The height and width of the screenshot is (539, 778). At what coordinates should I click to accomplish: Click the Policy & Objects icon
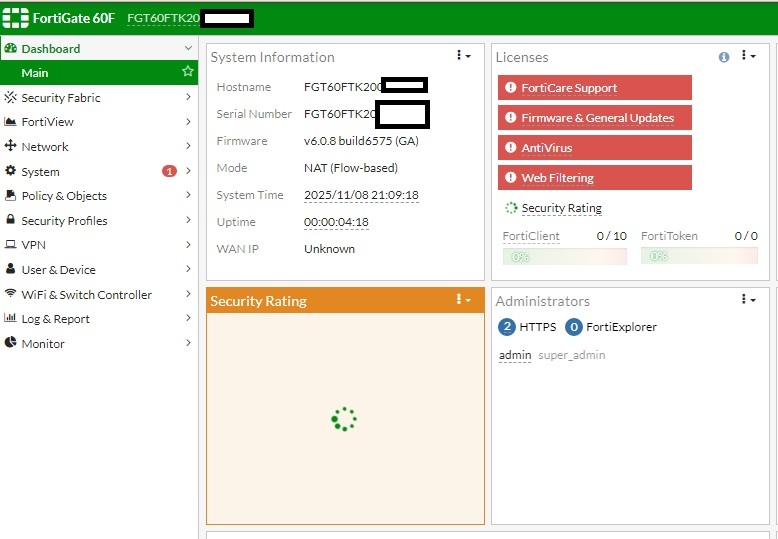point(10,195)
